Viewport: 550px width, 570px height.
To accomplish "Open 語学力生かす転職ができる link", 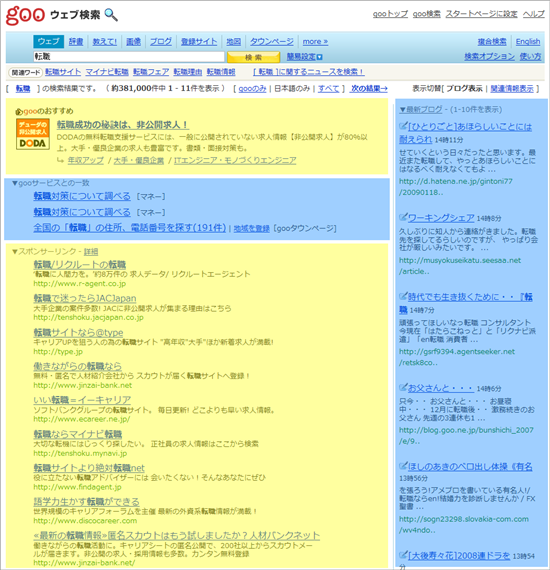I will [87, 502].
